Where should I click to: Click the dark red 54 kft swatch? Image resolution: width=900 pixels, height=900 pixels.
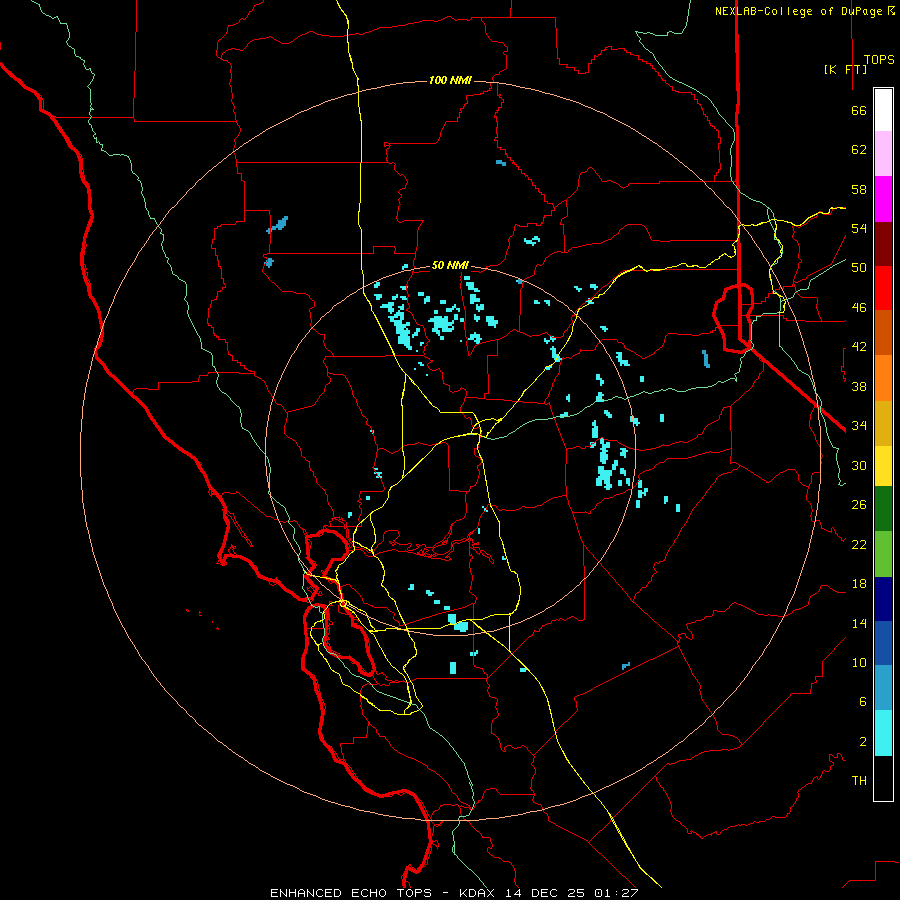tap(883, 244)
